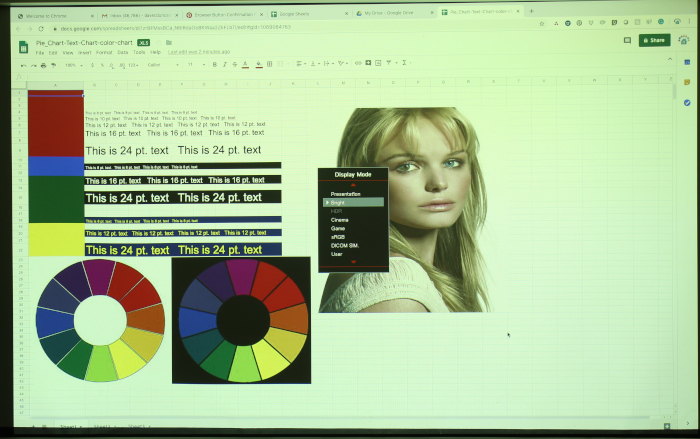Open the View menu

coord(68,53)
